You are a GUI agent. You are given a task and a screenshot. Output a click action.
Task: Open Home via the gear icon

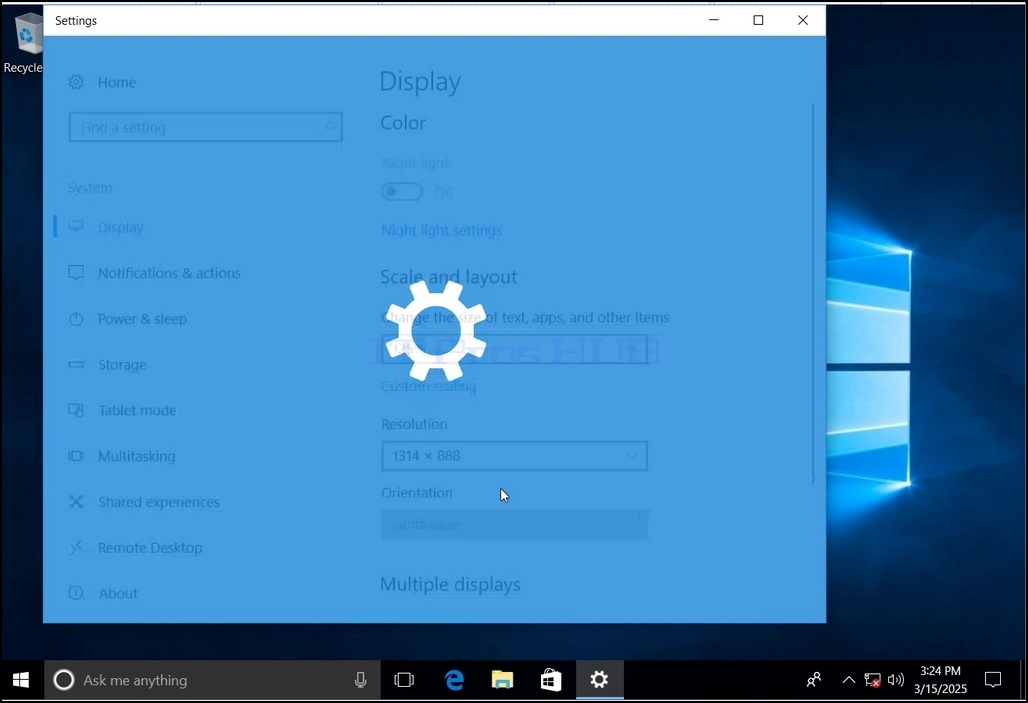[x=76, y=82]
